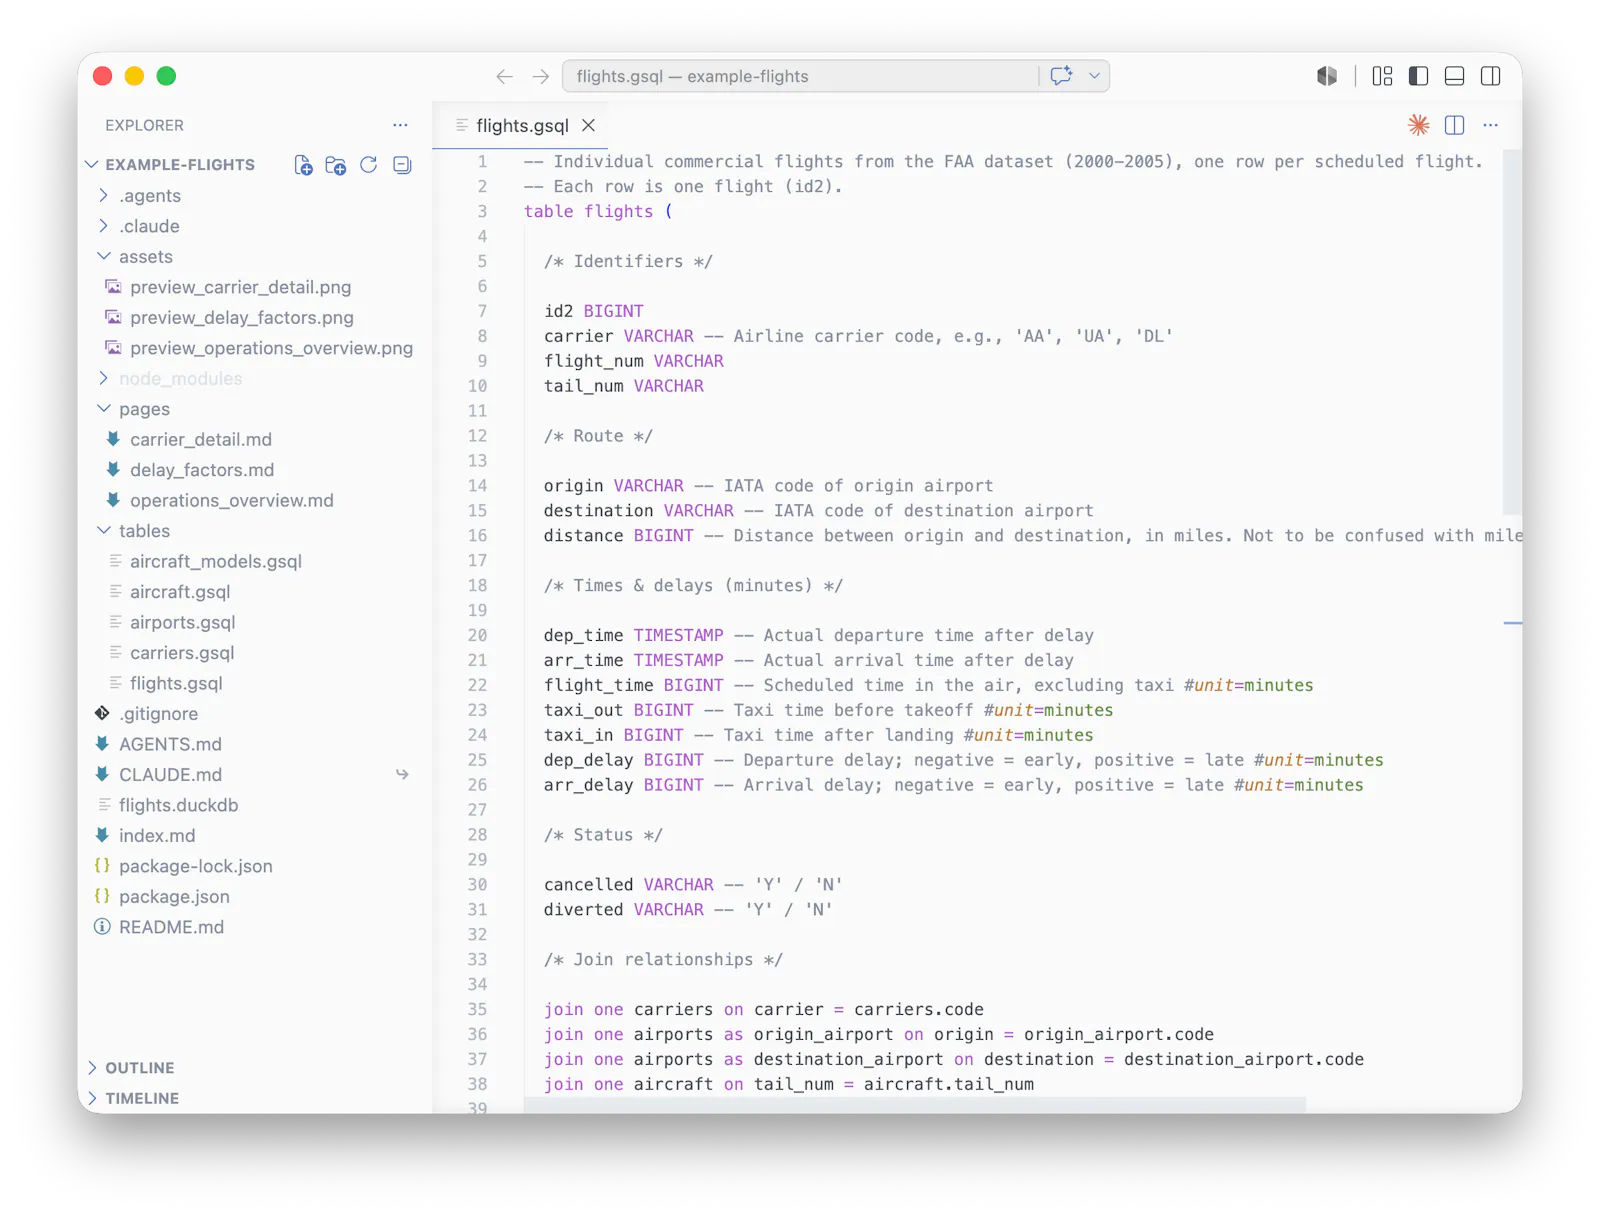Click 'tail_num VARCHAR' on line 10
The height and width of the screenshot is (1216, 1600).
coord(624,386)
